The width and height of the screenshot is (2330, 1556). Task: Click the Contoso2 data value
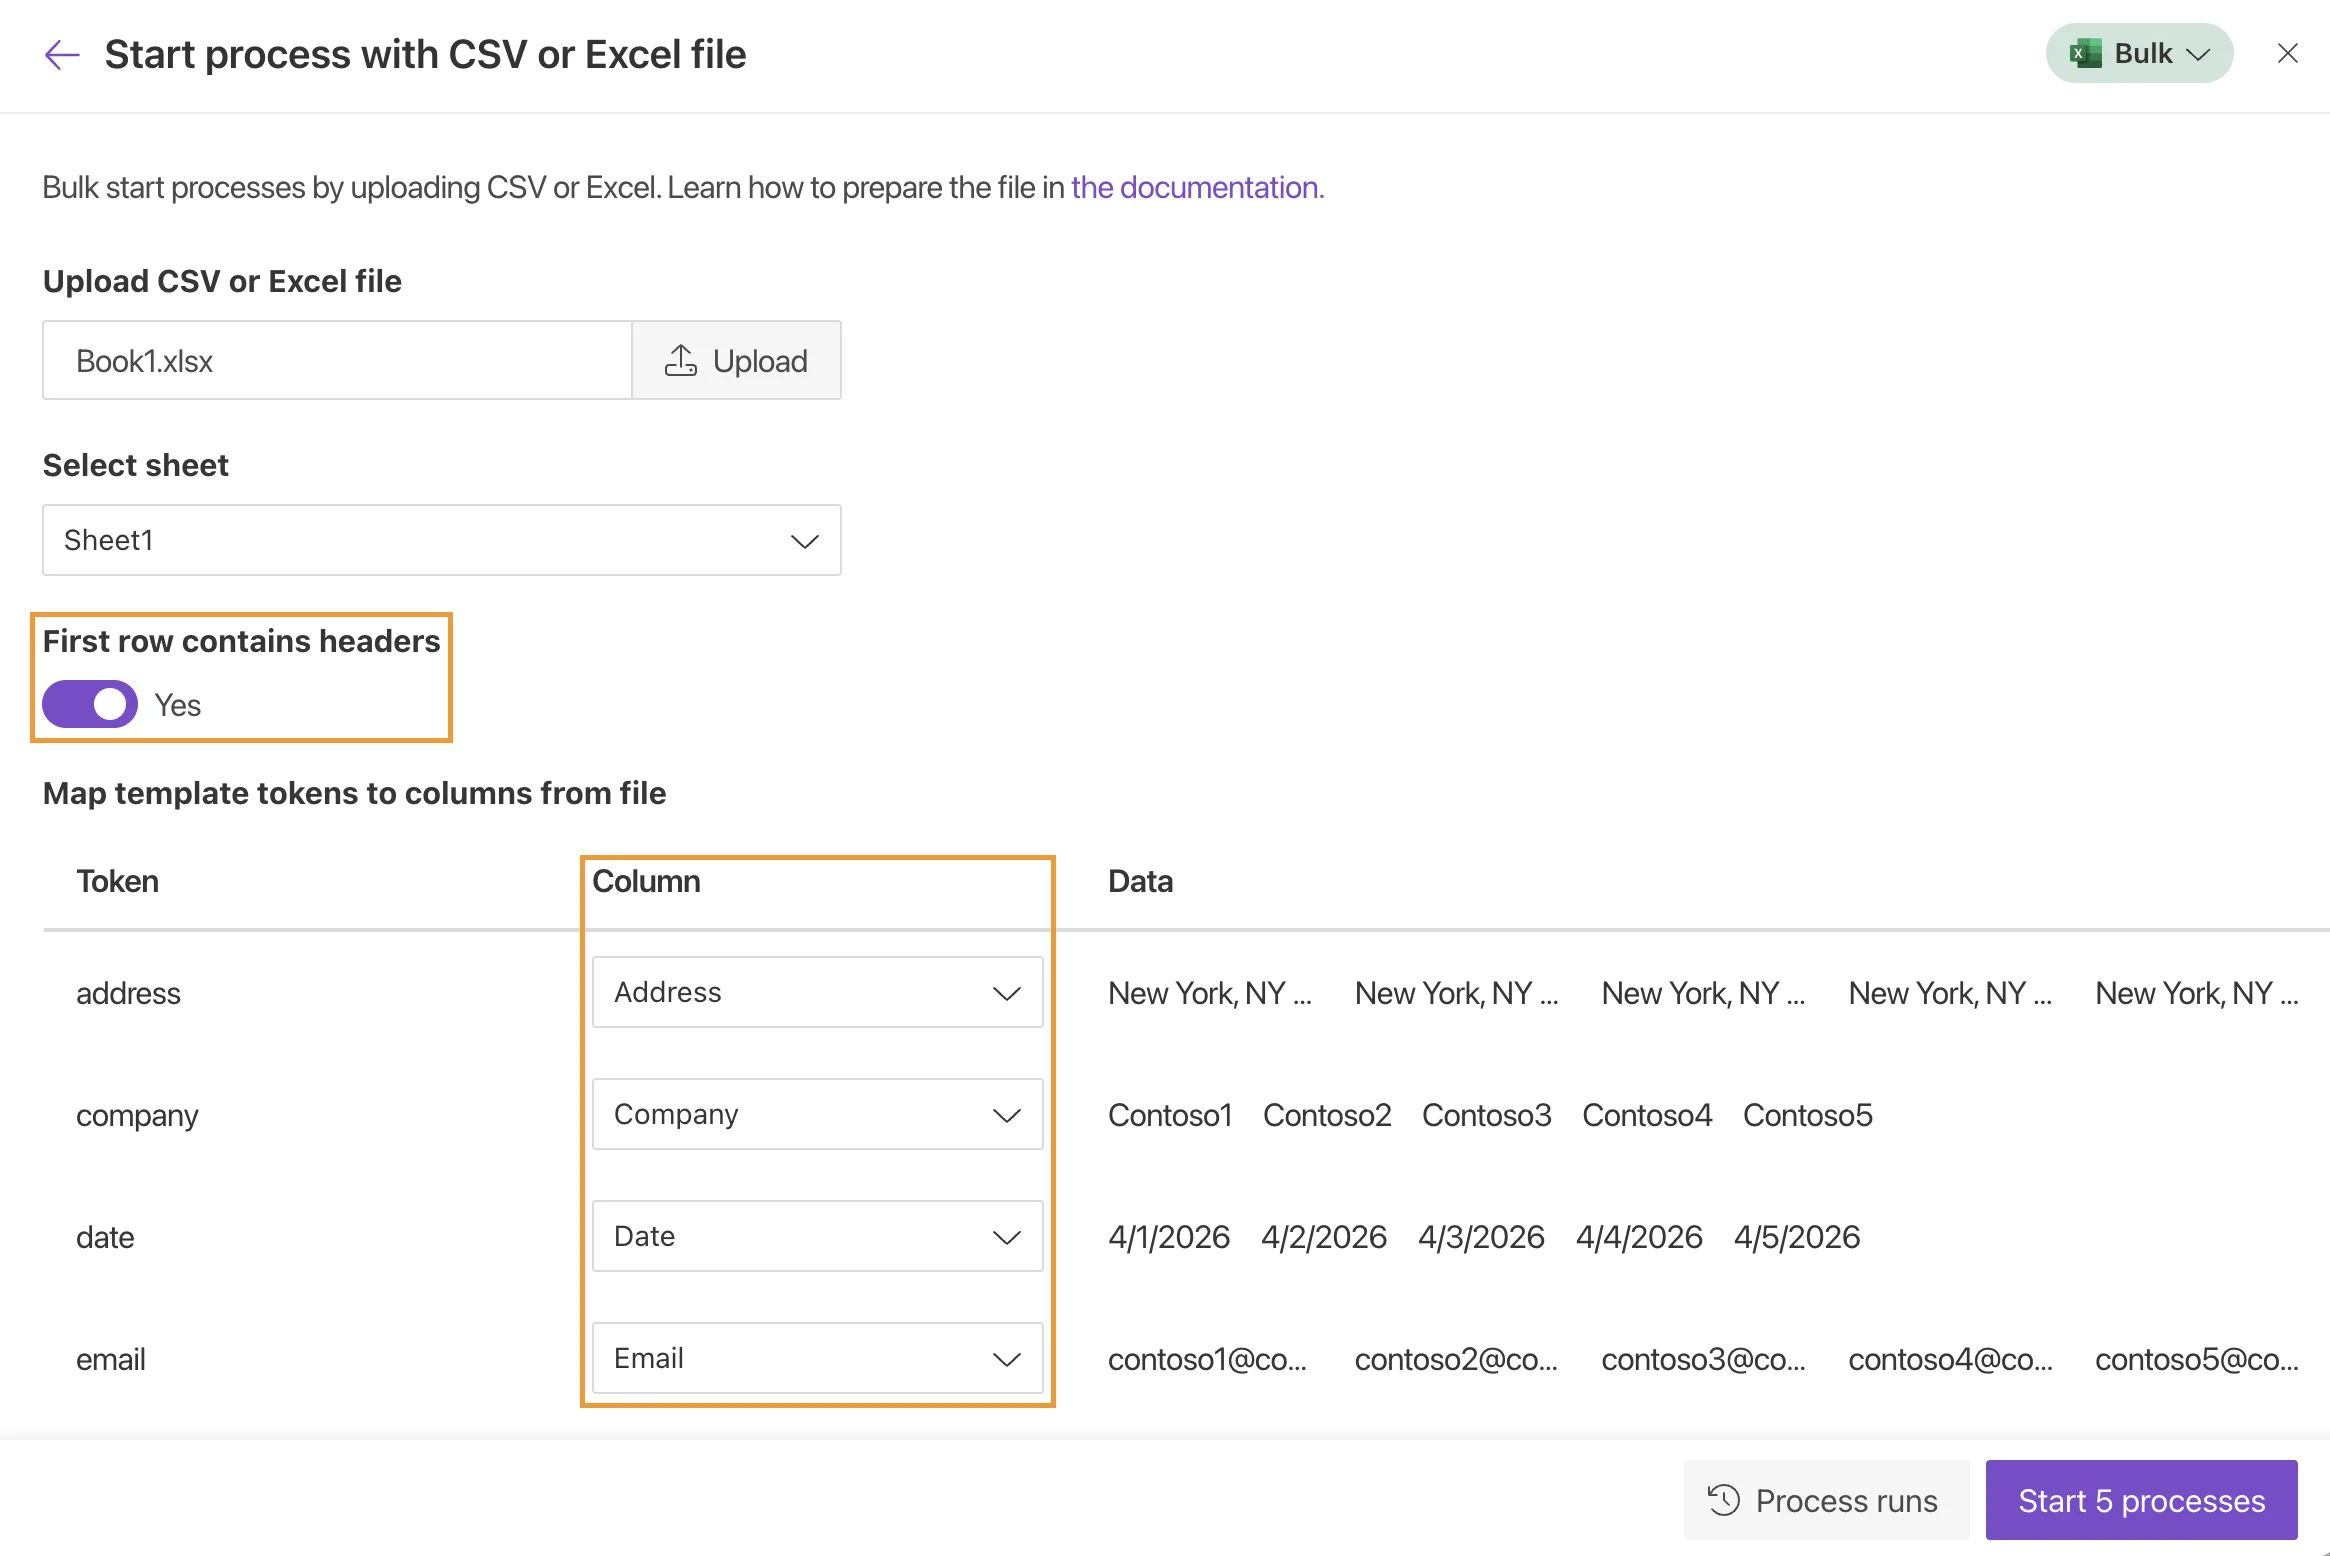pyautogui.click(x=1327, y=1115)
